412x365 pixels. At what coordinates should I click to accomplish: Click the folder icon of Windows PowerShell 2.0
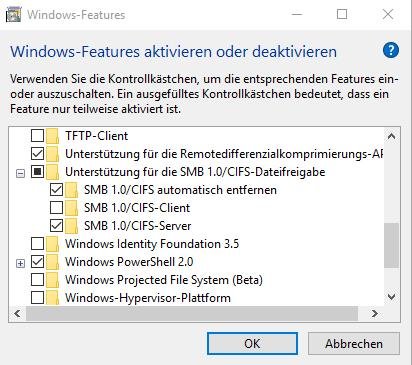click(52, 262)
